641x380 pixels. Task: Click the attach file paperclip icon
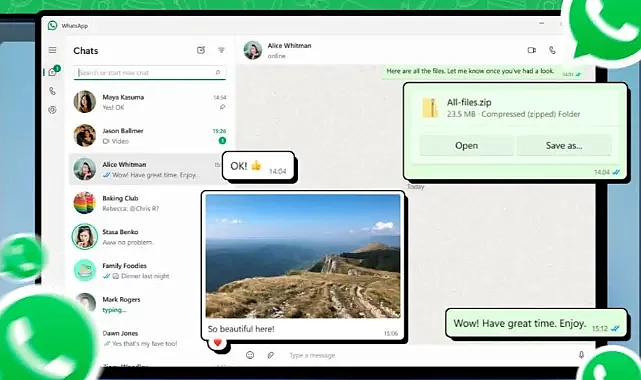pyautogui.click(x=271, y=355)
